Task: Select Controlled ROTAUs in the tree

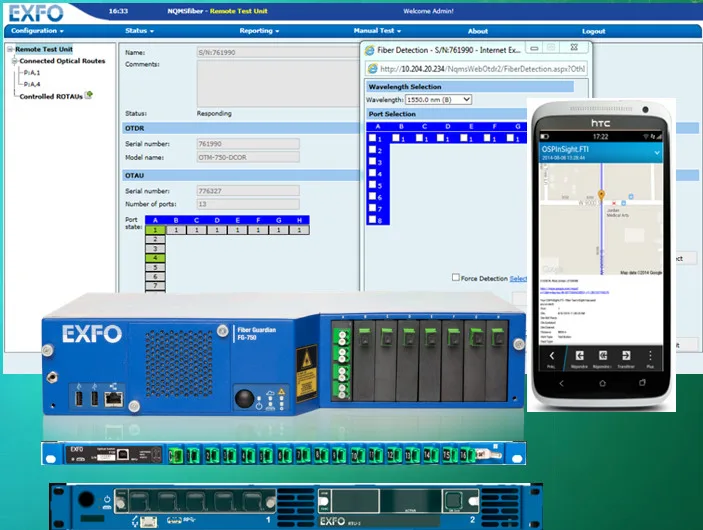Action: (x=51, y=96)
